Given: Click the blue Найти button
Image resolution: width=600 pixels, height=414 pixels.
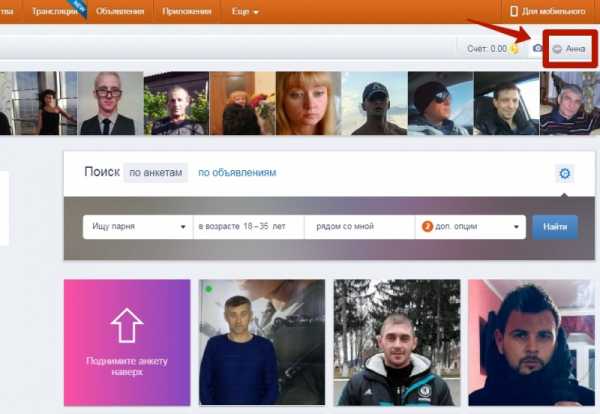Looking at the screenshot, I should click(x=555, y=227).
